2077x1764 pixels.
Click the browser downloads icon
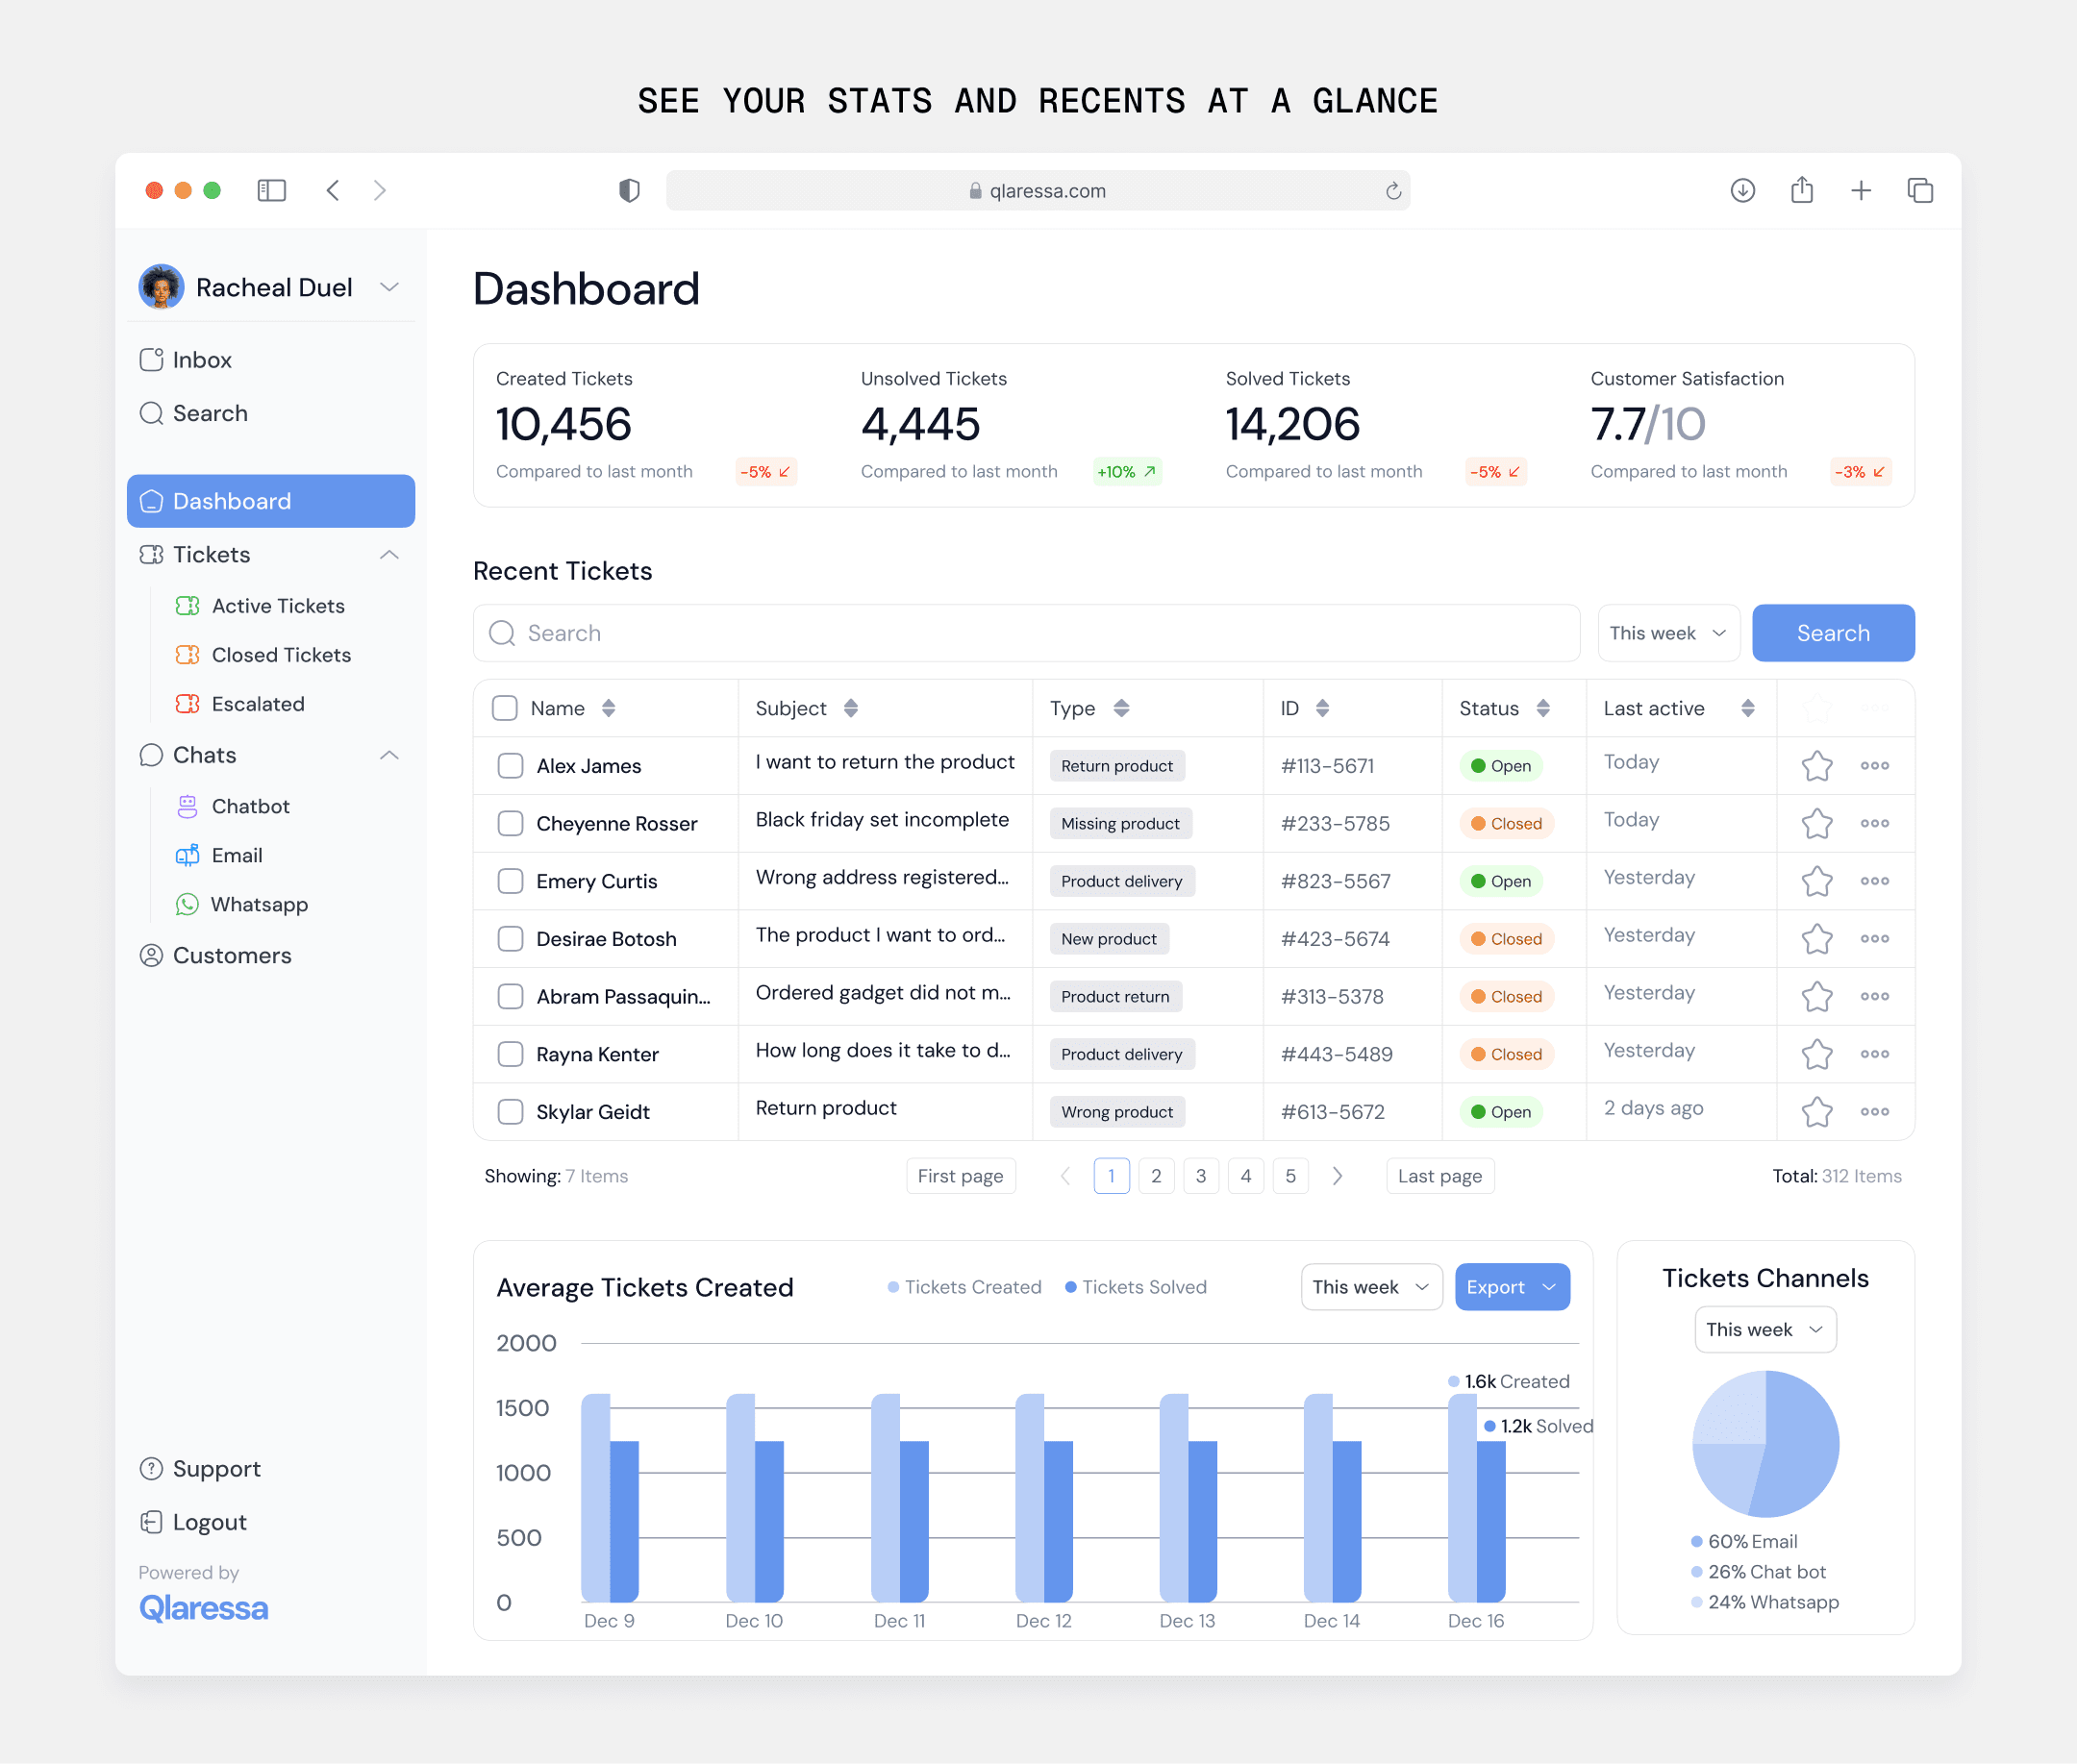pos(1742,190)
